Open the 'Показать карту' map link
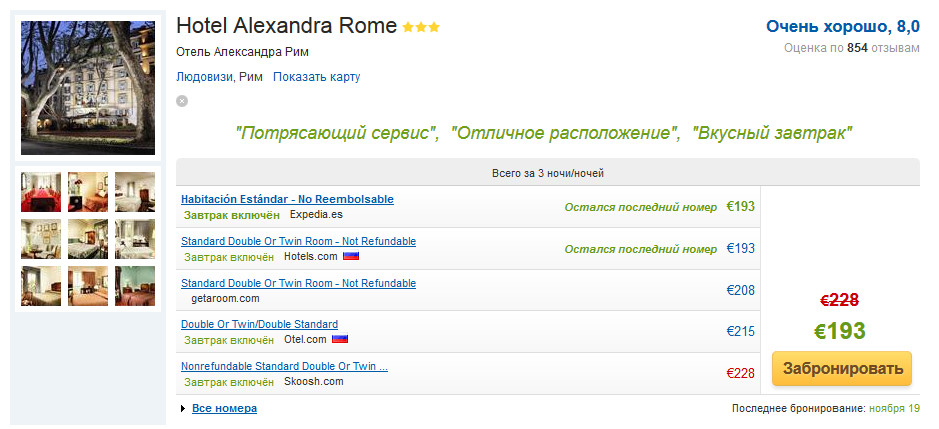 (x=316, y=77)
